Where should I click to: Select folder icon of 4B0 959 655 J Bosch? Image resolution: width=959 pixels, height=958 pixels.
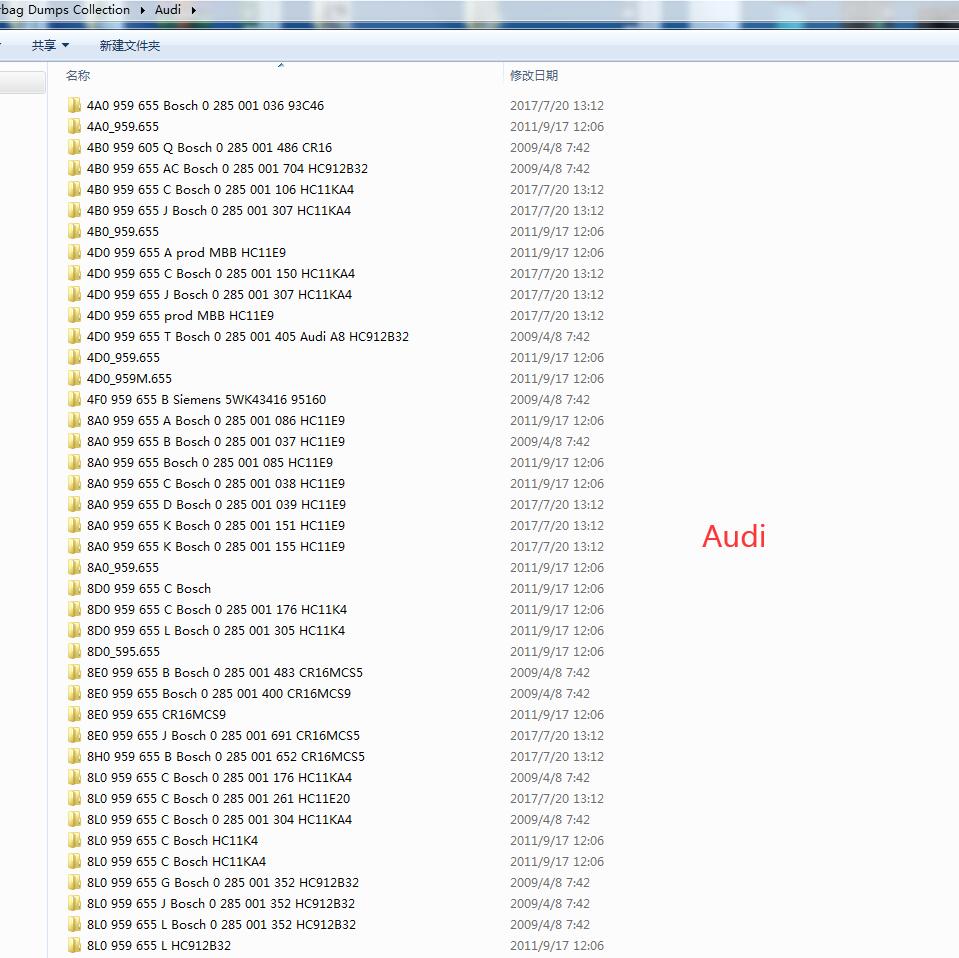[75, 210]
